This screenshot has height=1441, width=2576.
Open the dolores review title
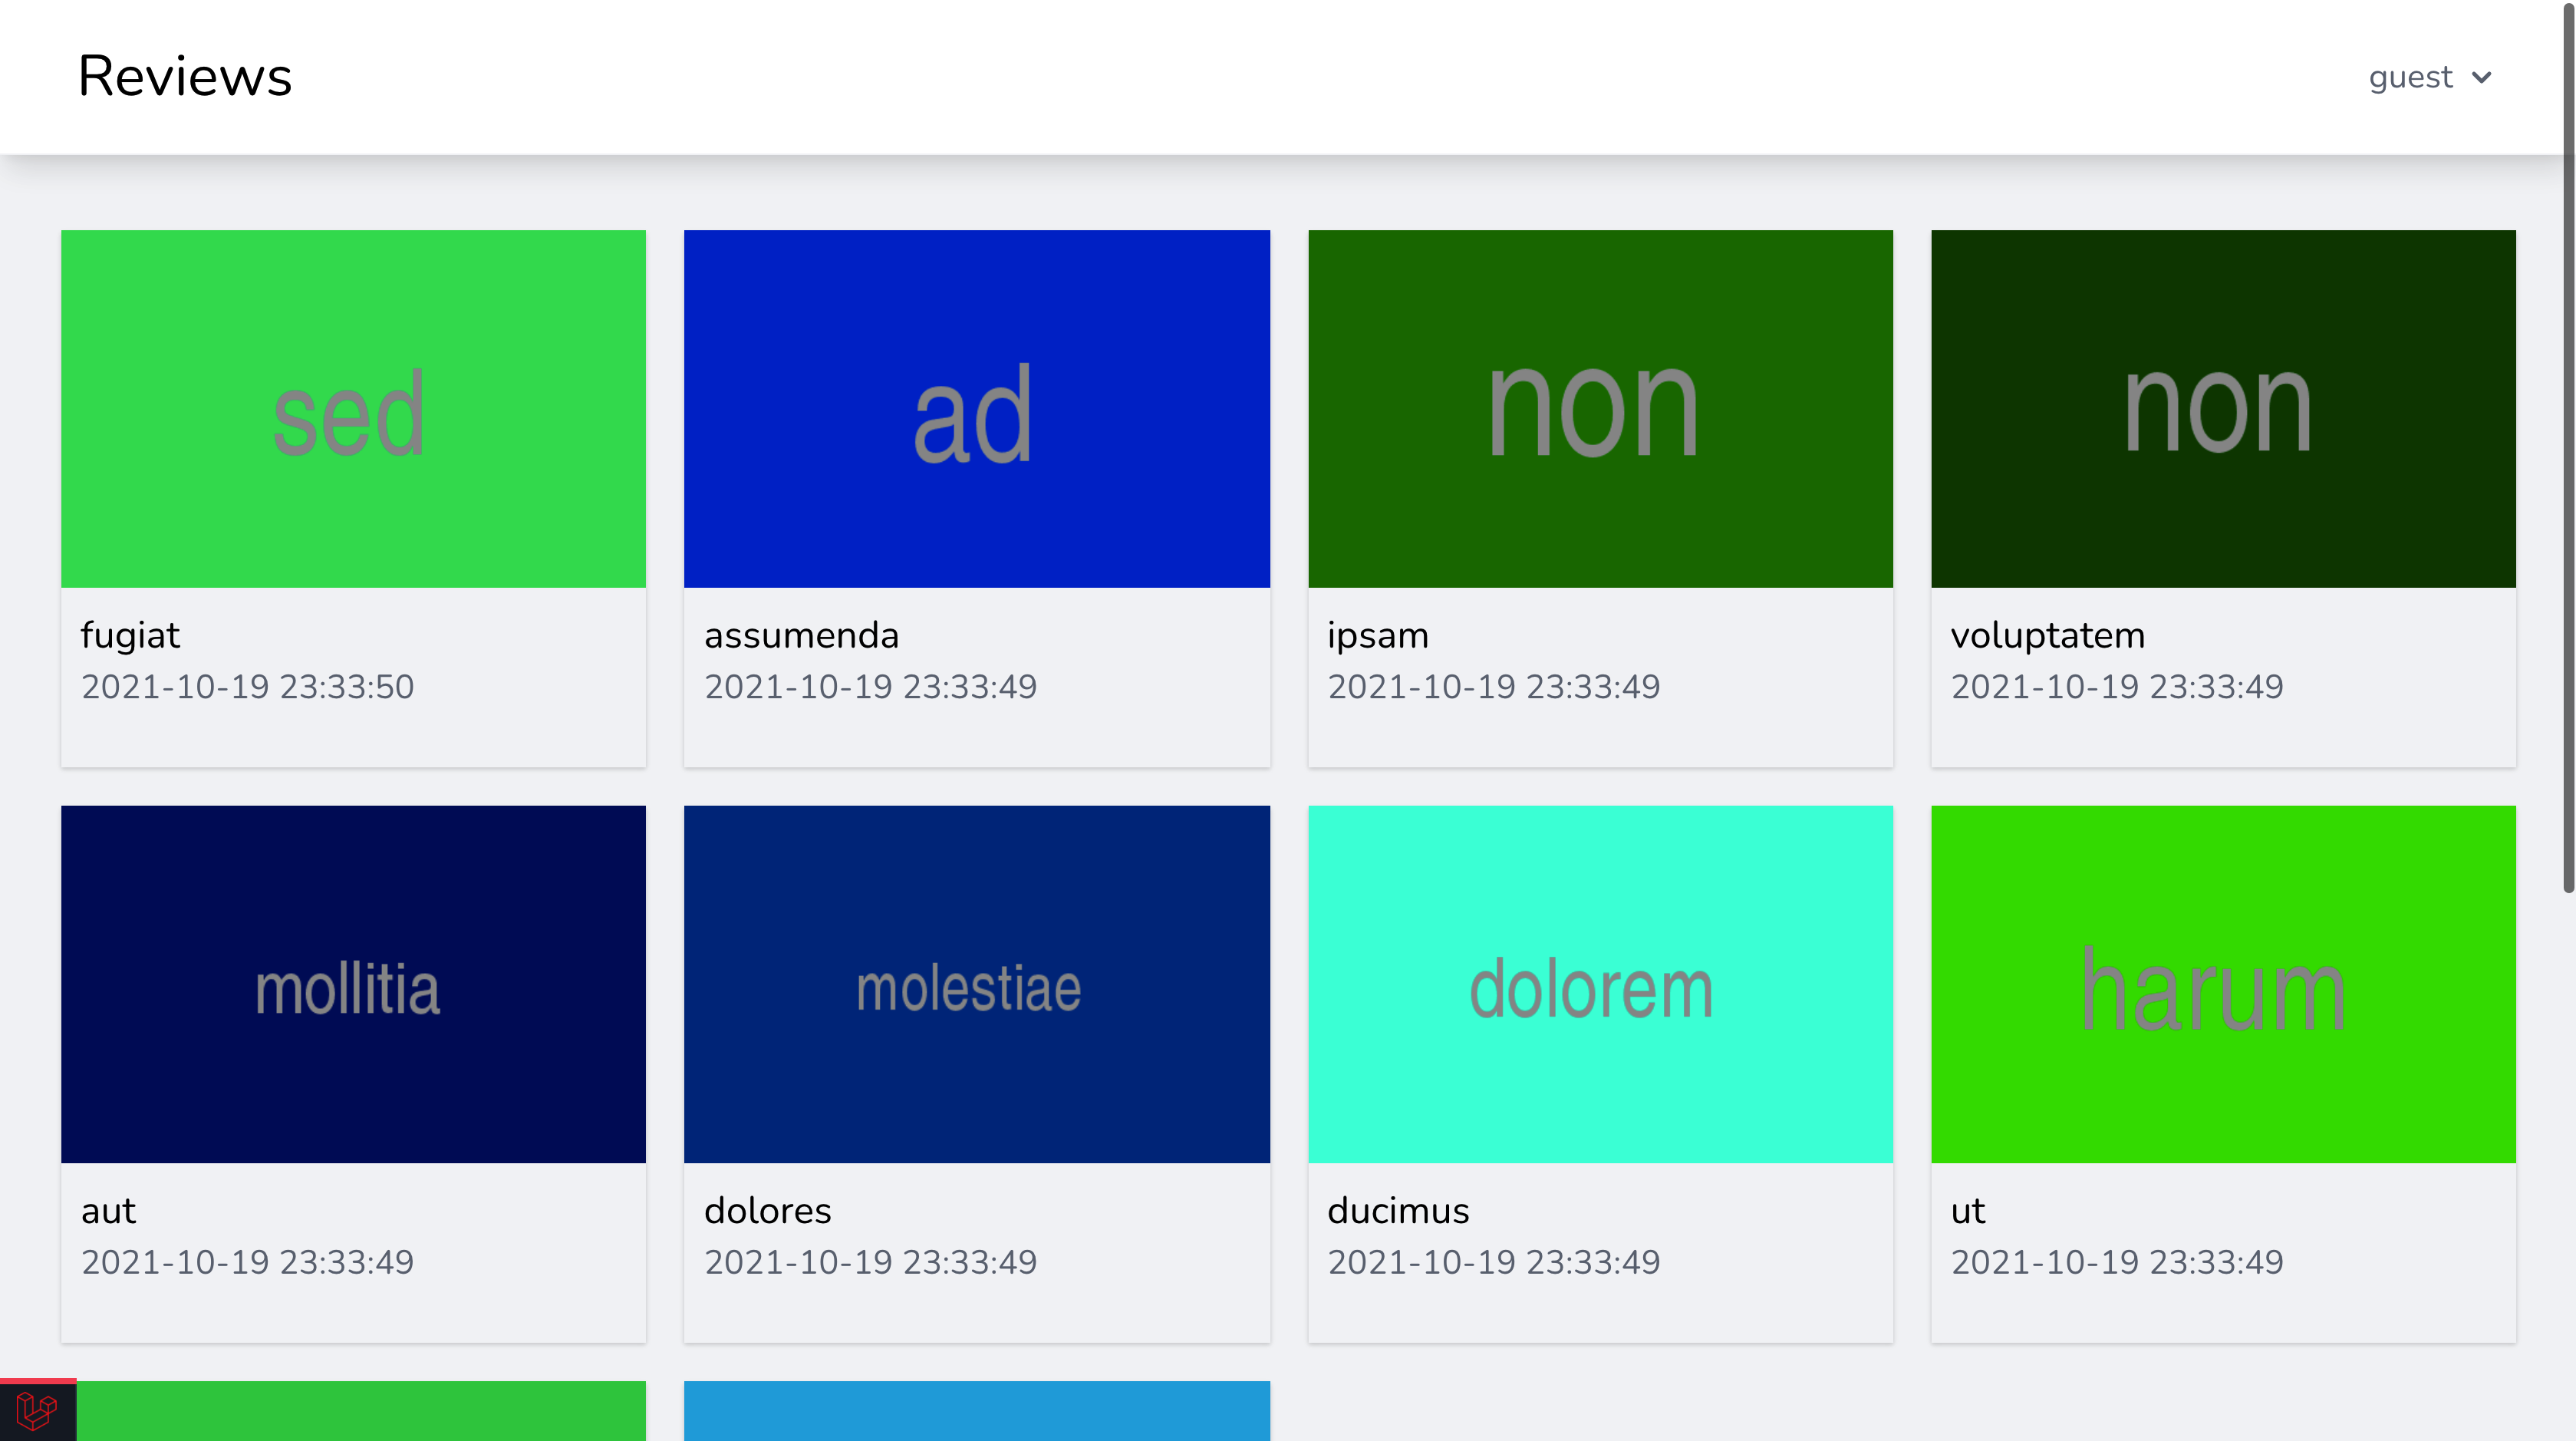point(767,1211)
